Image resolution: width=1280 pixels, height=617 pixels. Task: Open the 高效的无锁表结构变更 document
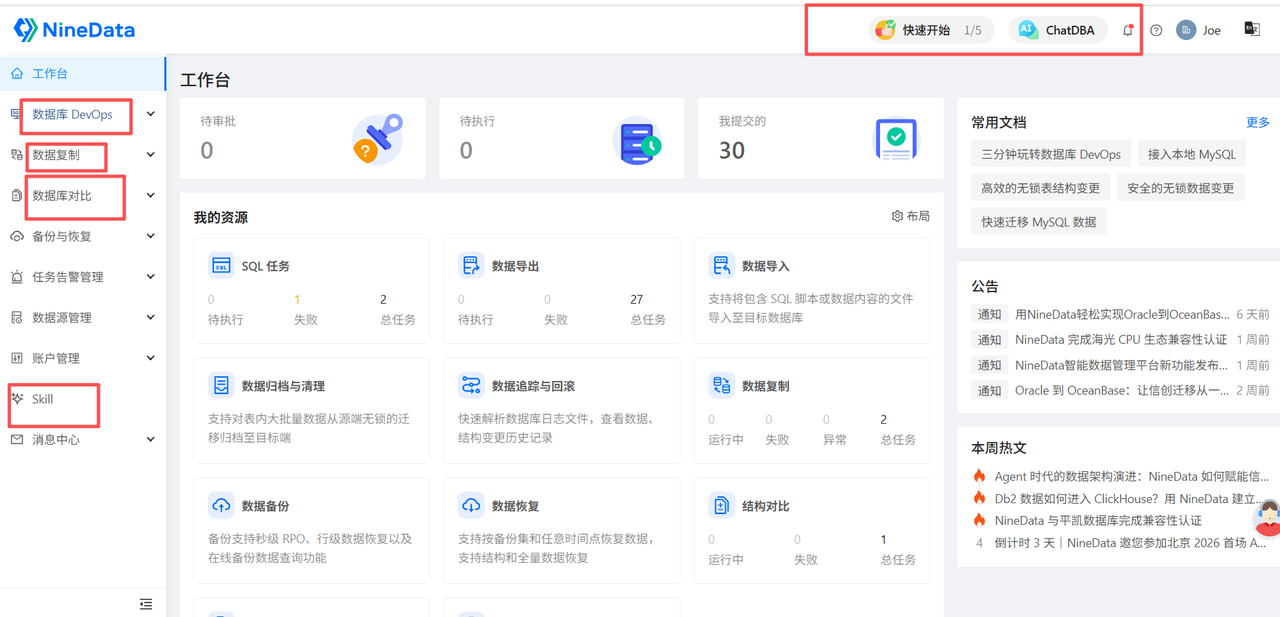click(x=1040, y=188)
